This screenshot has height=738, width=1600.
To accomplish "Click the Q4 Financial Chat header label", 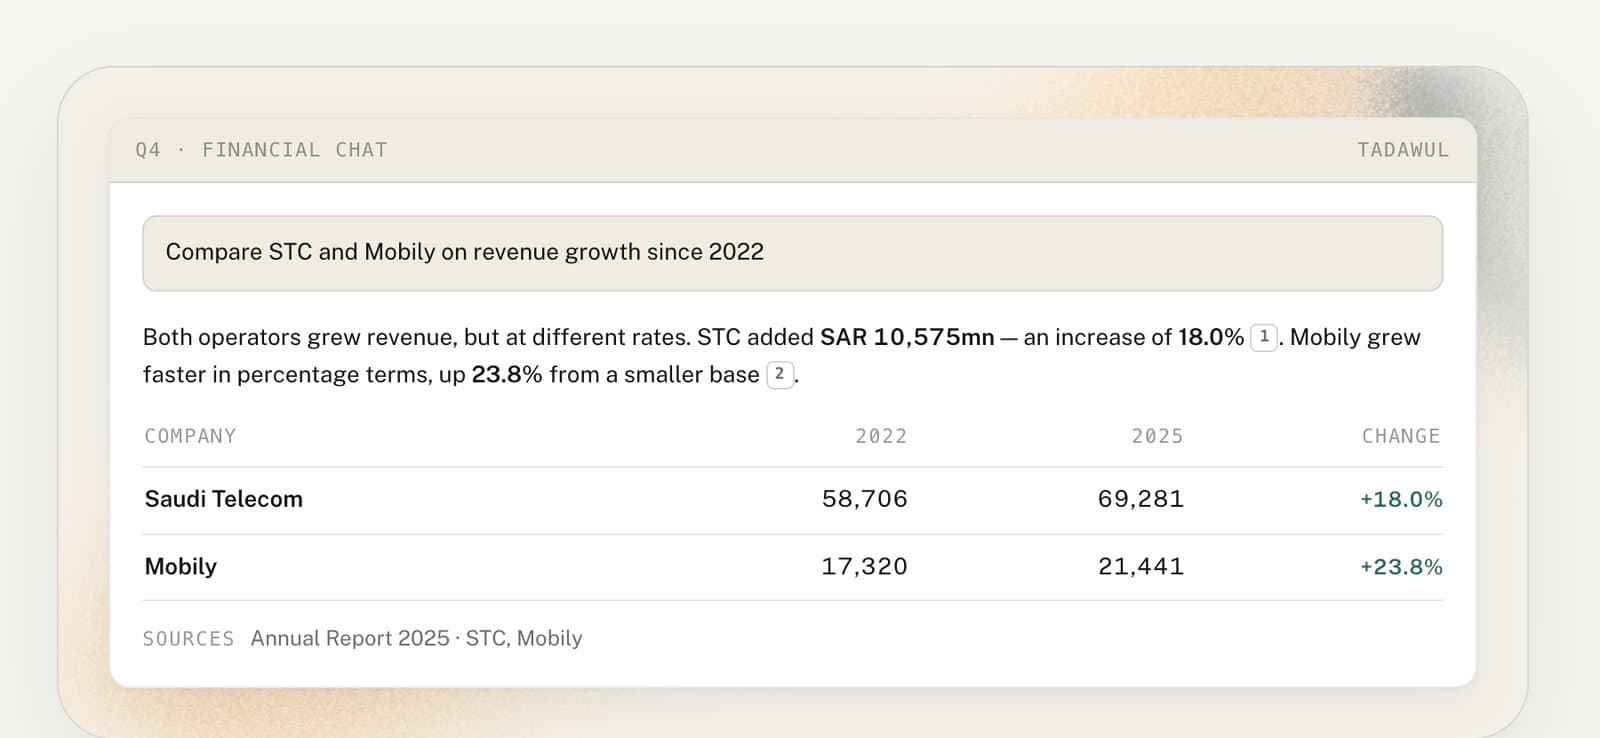I will 261,150.
